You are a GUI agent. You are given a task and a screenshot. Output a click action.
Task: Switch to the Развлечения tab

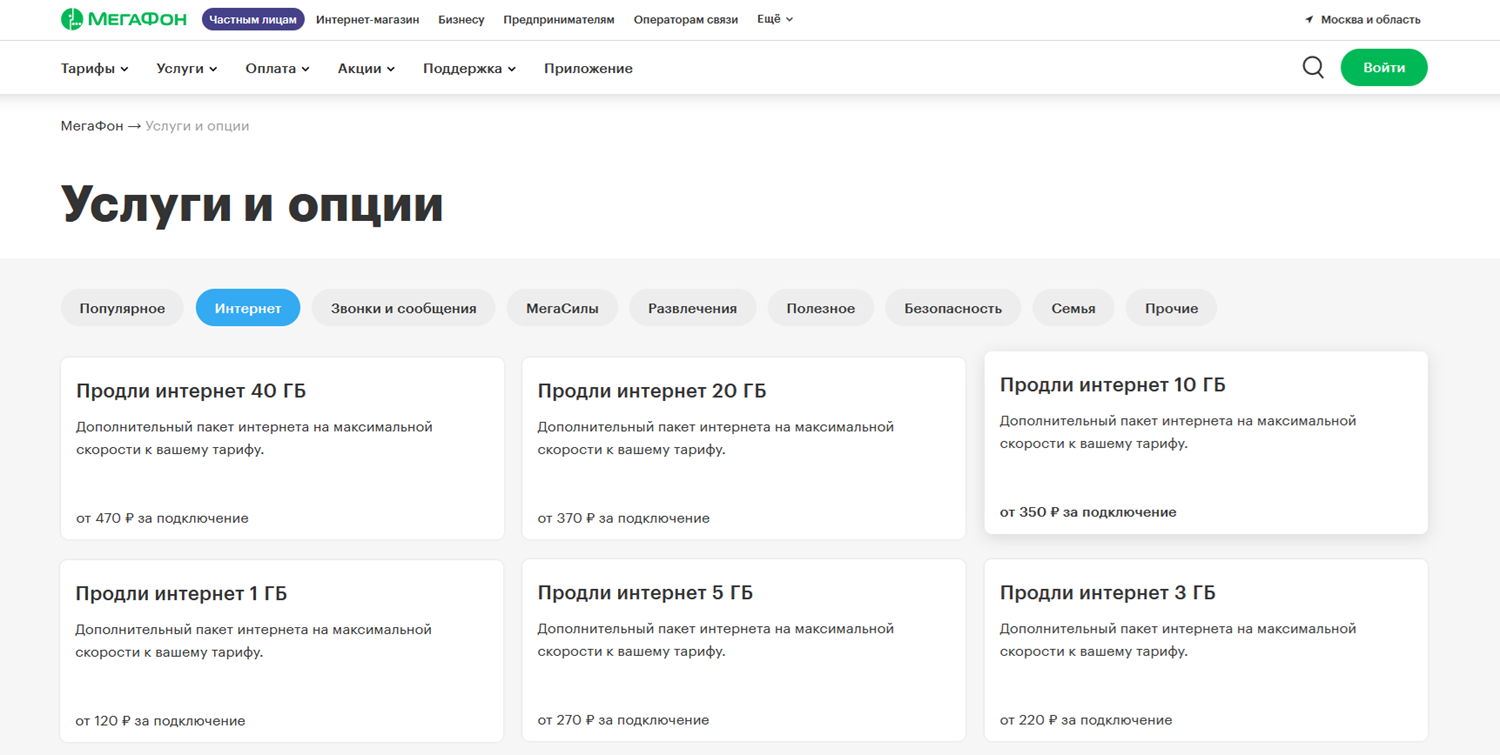pos(692,308)
